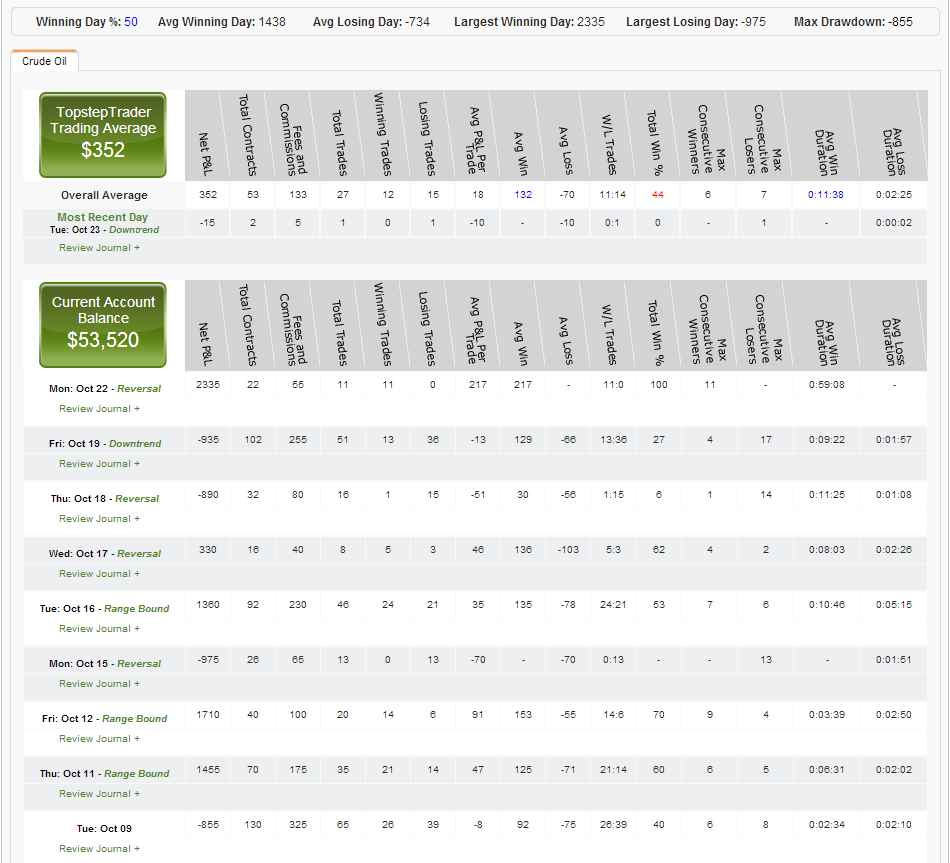The width and height of the screenshot is (950, 863).
Task: Expand Review Journal under Tue Oct 09
Action: tap(99, 849)
